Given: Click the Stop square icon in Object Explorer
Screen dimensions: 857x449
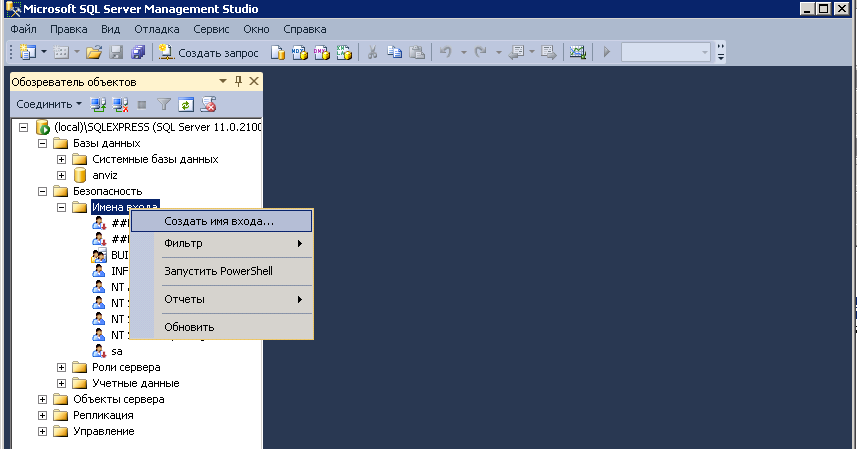Looking at the screenshot, I should coord(142,104).
